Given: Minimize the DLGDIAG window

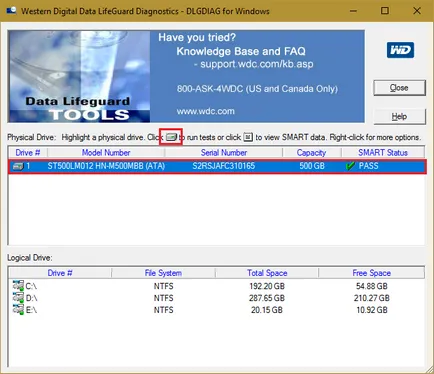Looking at the screenshot, I should tap(353, 11).
